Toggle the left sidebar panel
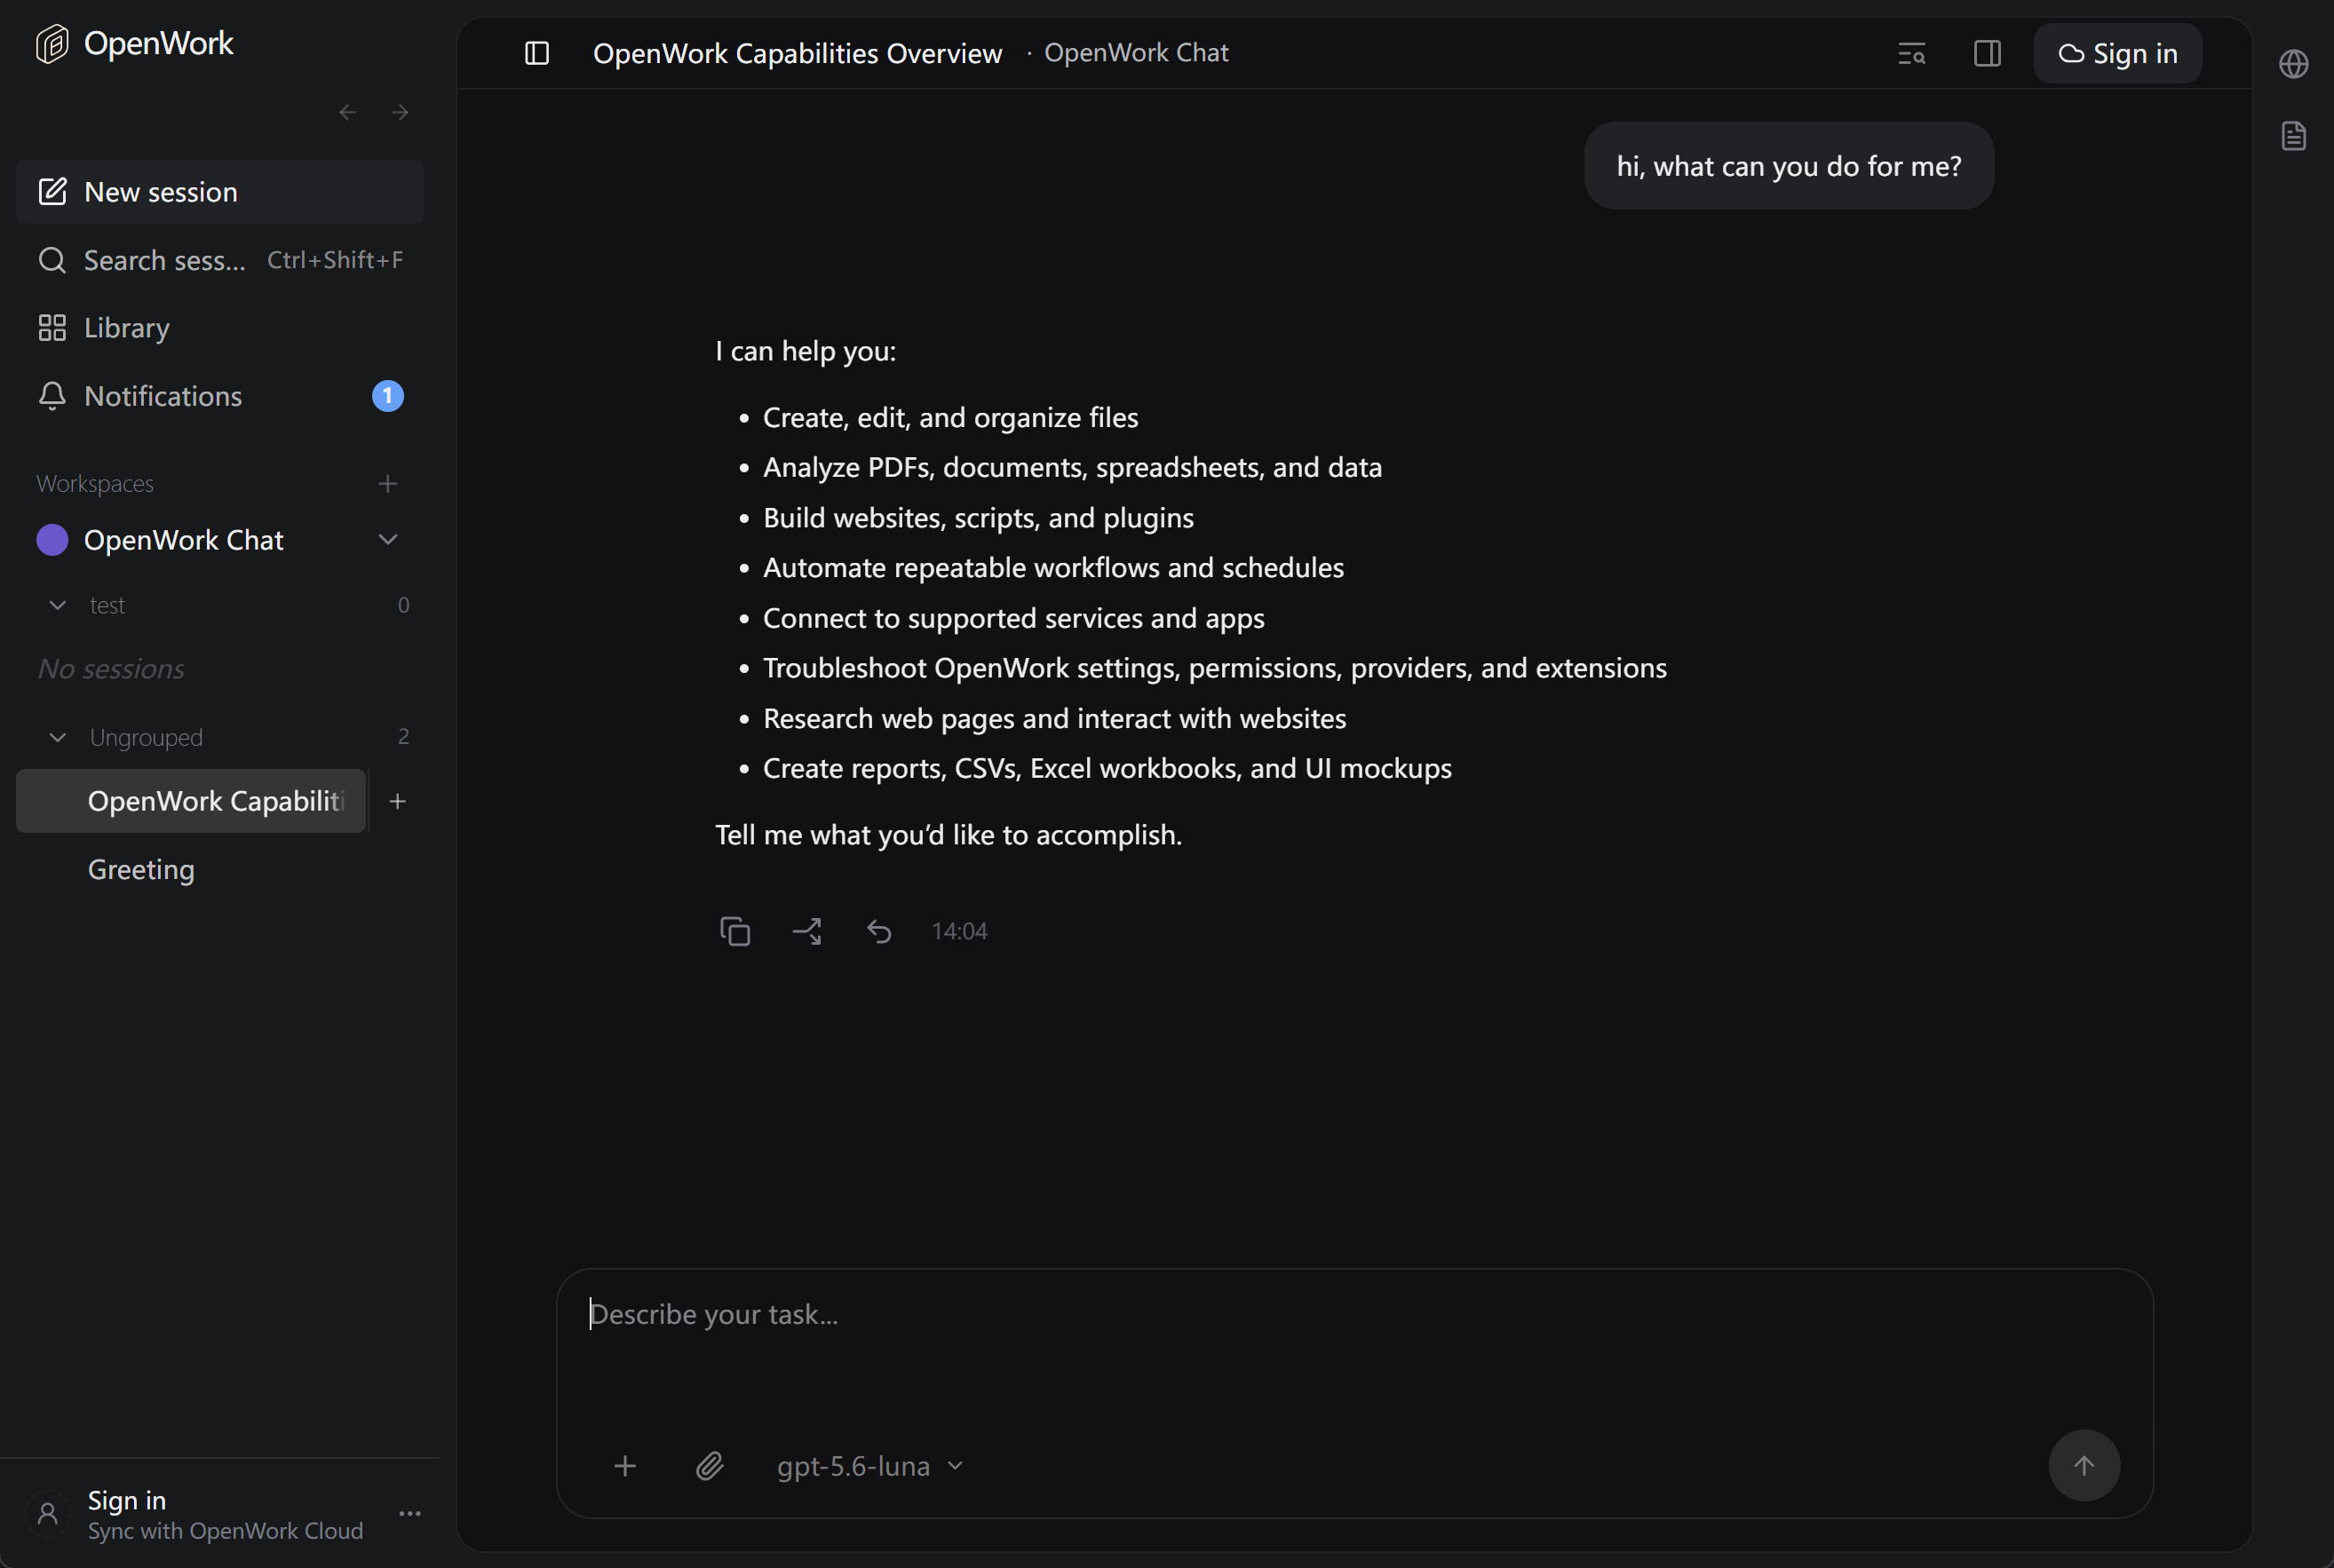Image resolution: width=2334 pixels, height=1568 pixels. click(x=537, y=53)
